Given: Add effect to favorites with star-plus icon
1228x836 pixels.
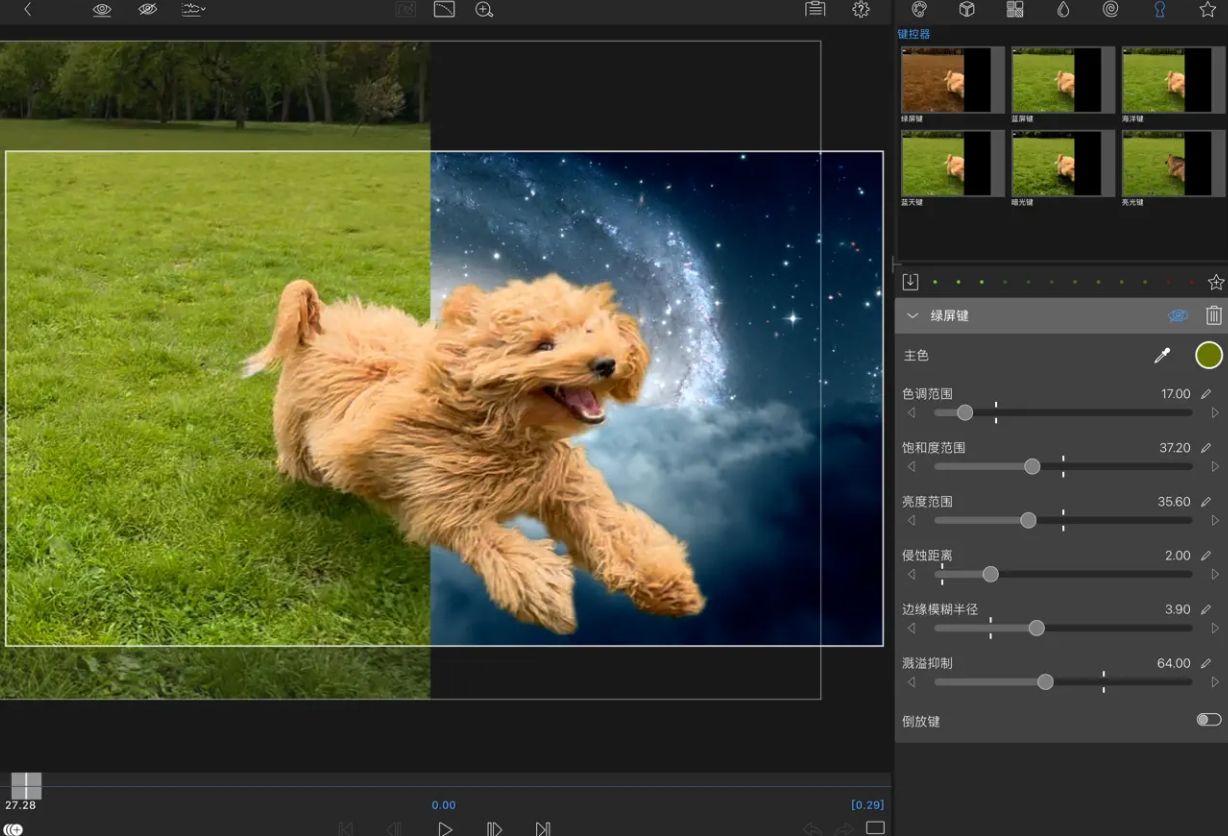Looking at the screenshot, I should coord(1216,282).
